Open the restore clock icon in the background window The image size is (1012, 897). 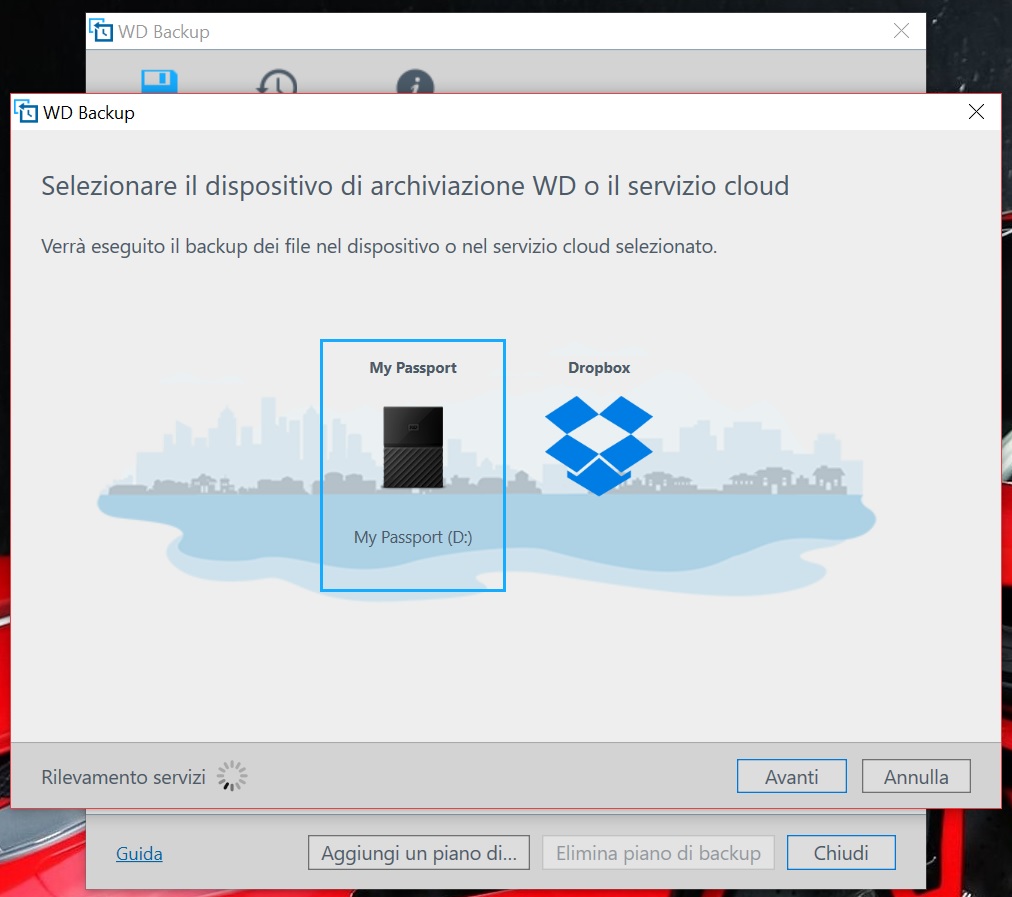(x=278, y=81)
